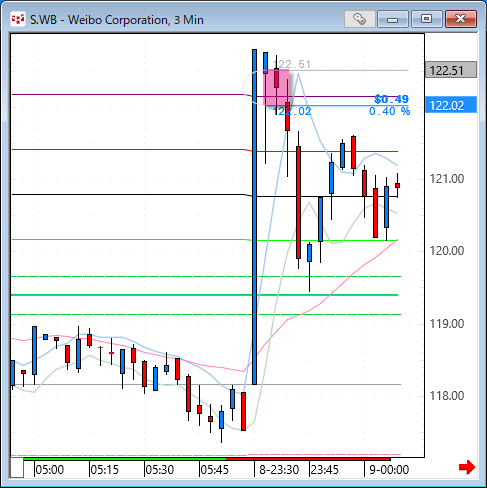The height and width of the screenshot is (488, 487).
Task: Click the green session bar on time axis
Action: point(125,459)
